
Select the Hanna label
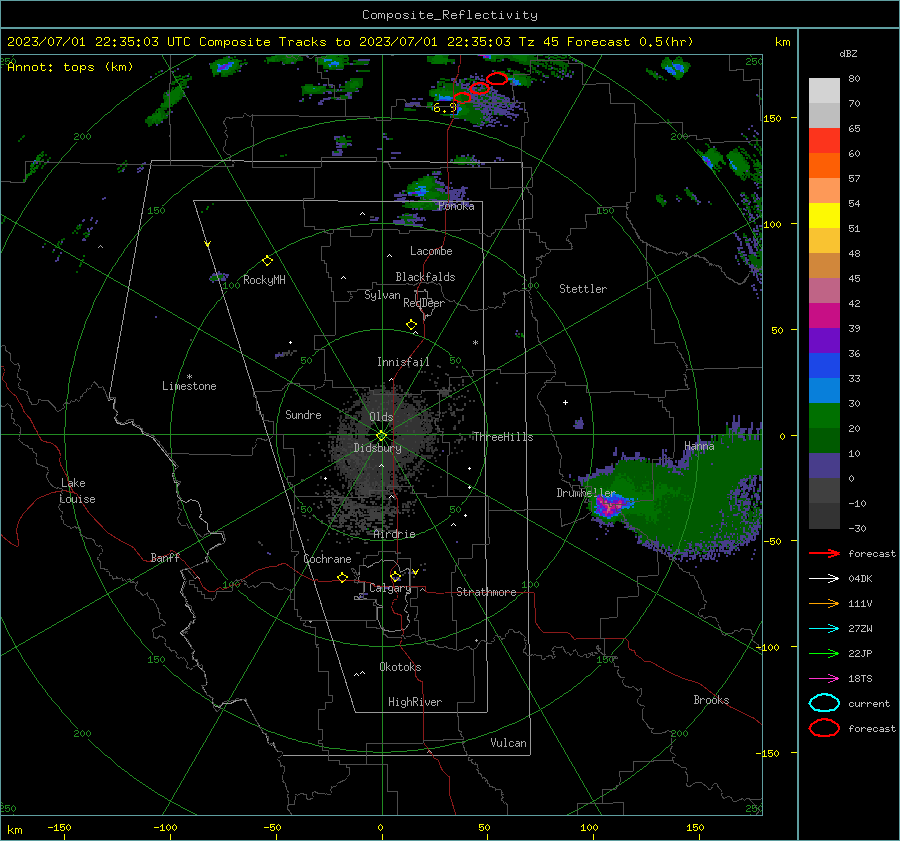[x=699, y=446]
